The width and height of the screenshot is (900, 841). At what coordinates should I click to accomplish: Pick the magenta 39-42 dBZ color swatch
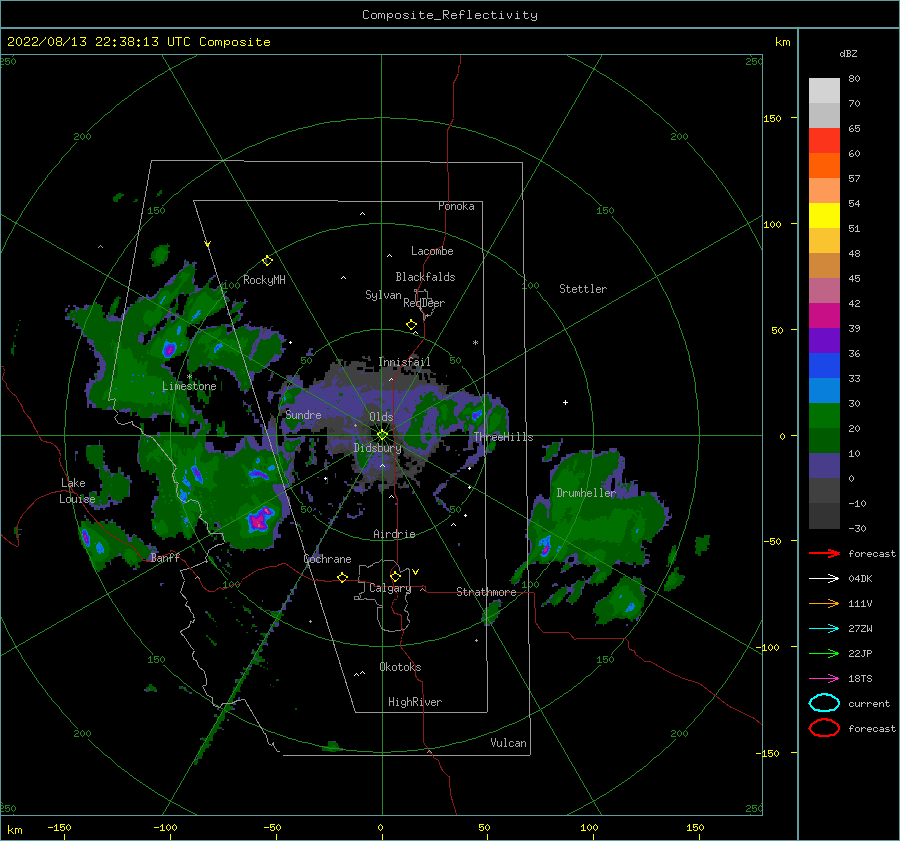point(824,316)
